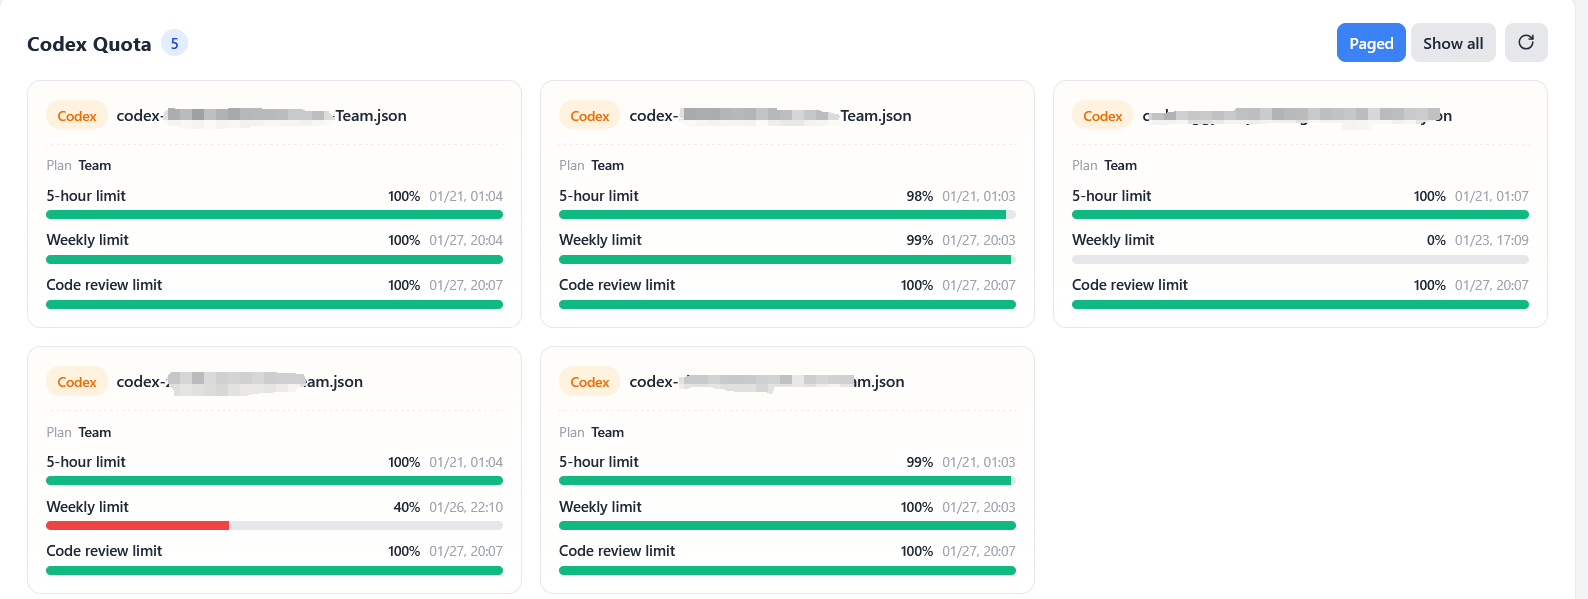
Task: Click the Codex badge on the third card
Action: (x=1103, y=116)
